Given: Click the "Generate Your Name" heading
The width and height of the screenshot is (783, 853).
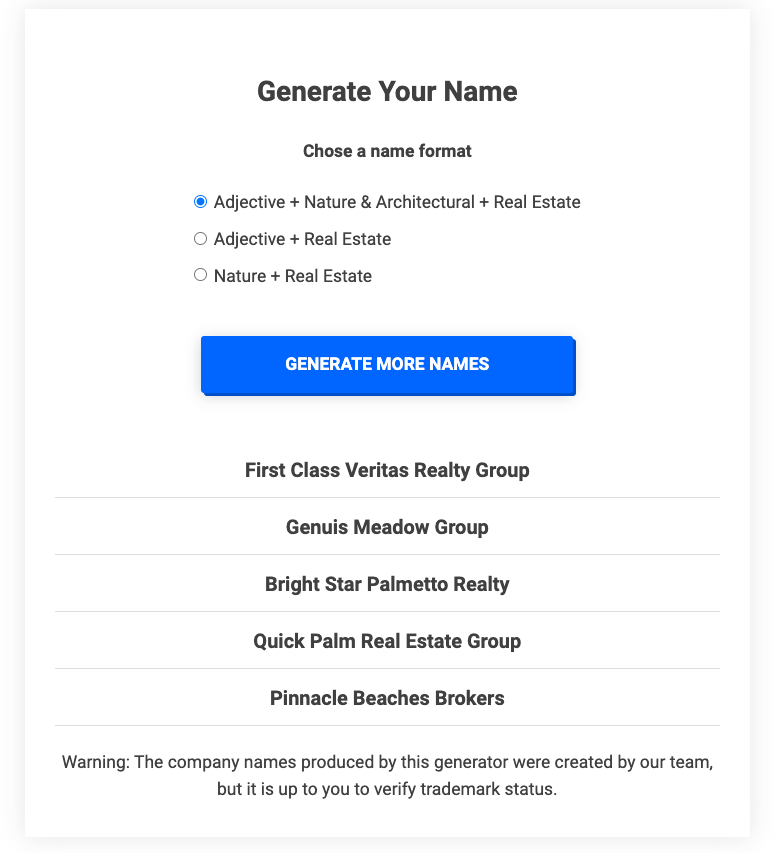Looking at the screenshot, I should tap(387, 91).
